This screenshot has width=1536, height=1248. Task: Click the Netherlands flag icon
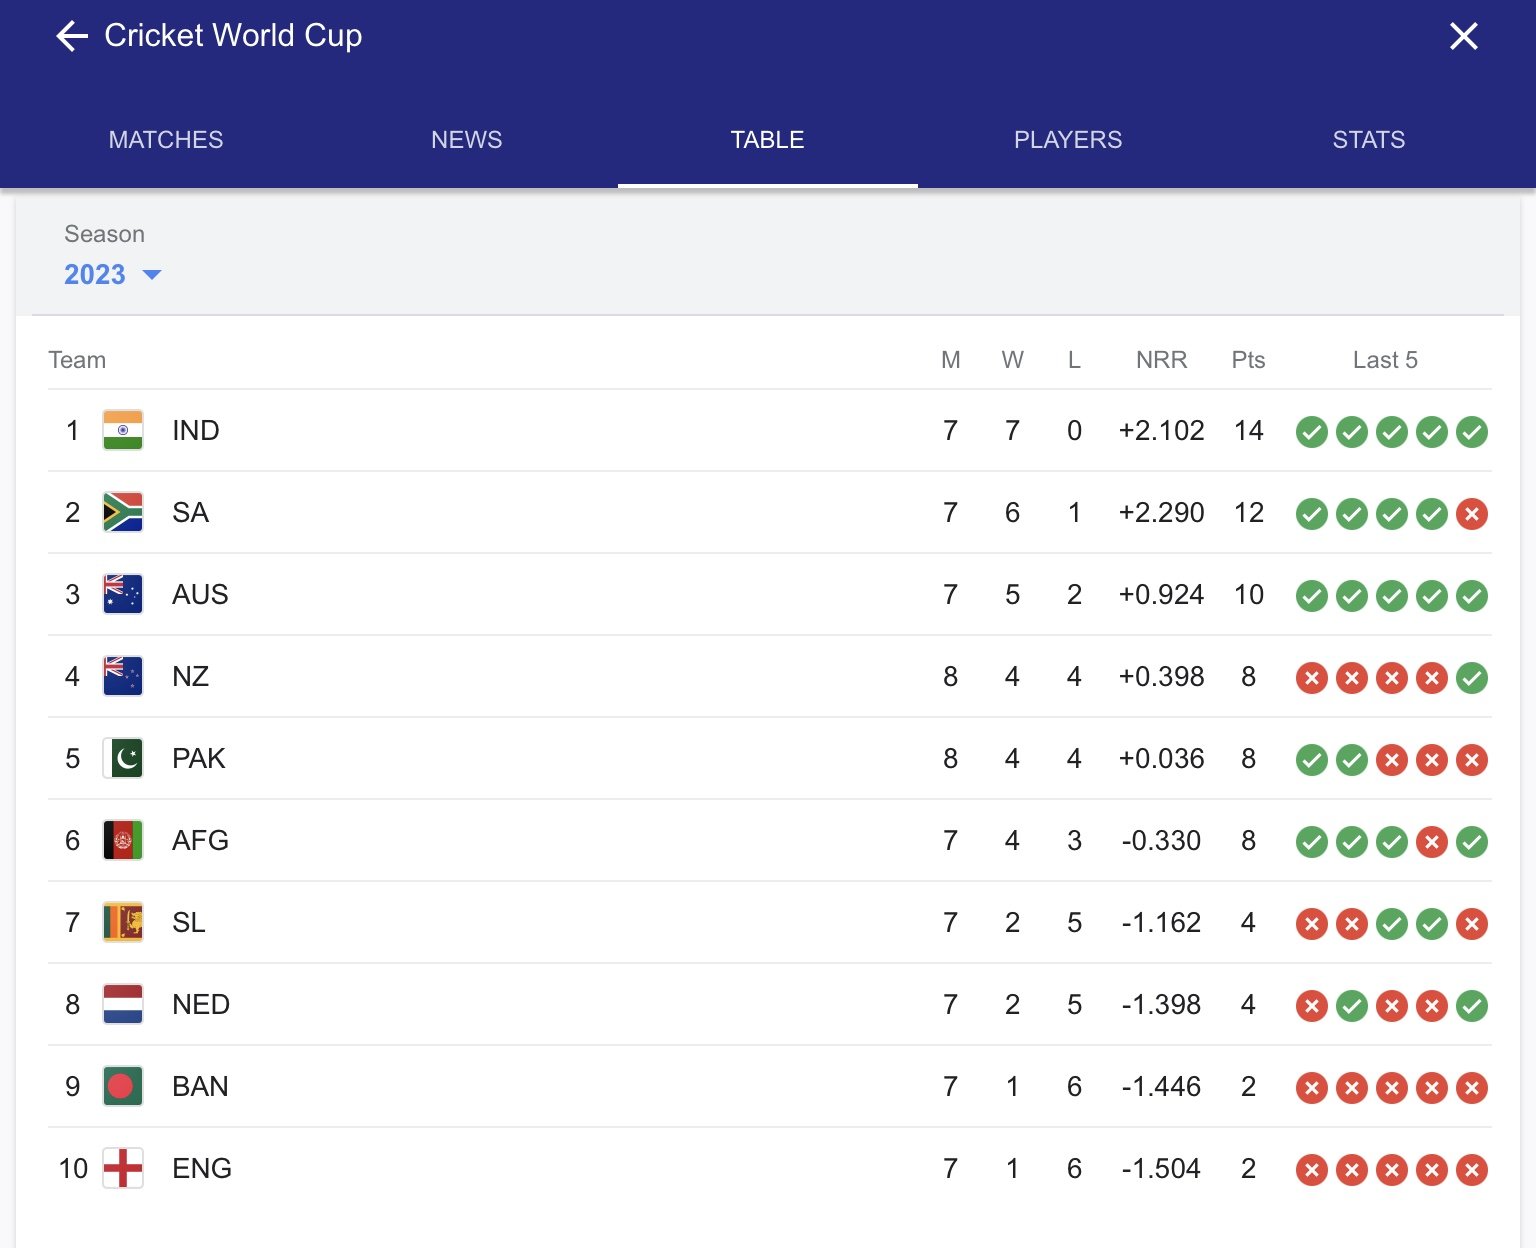click(123, 1004)
